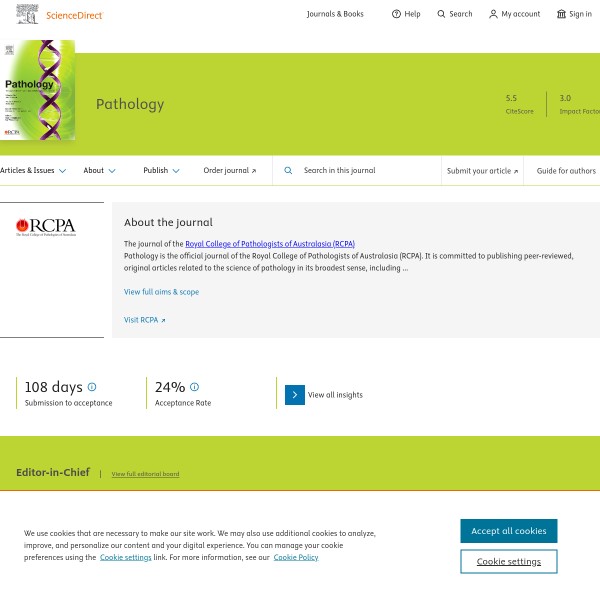Viewport: 600px width, 600px height.
Task: Open My account user icon
Action: (x=493, y=14)
